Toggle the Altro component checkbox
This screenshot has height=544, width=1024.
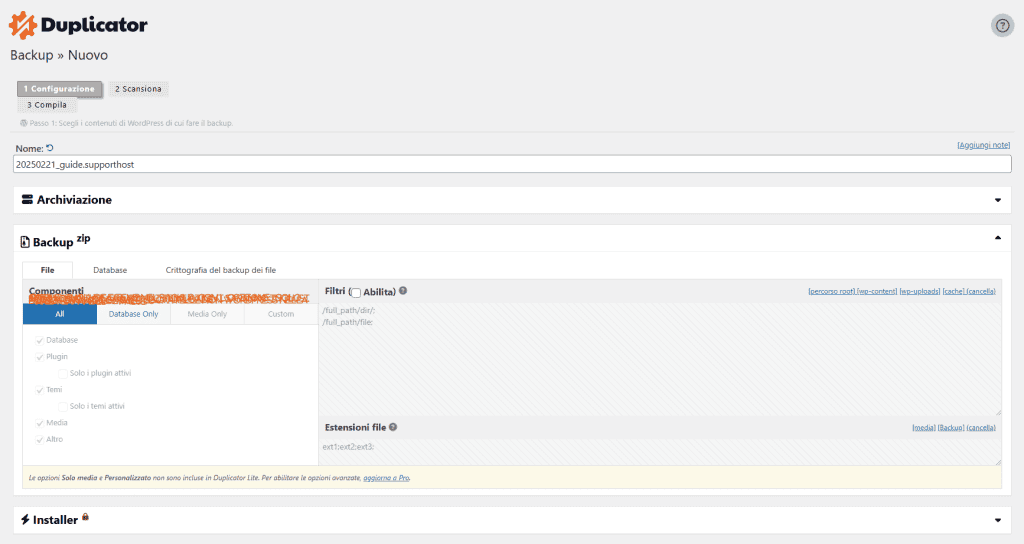pos(39,440)
